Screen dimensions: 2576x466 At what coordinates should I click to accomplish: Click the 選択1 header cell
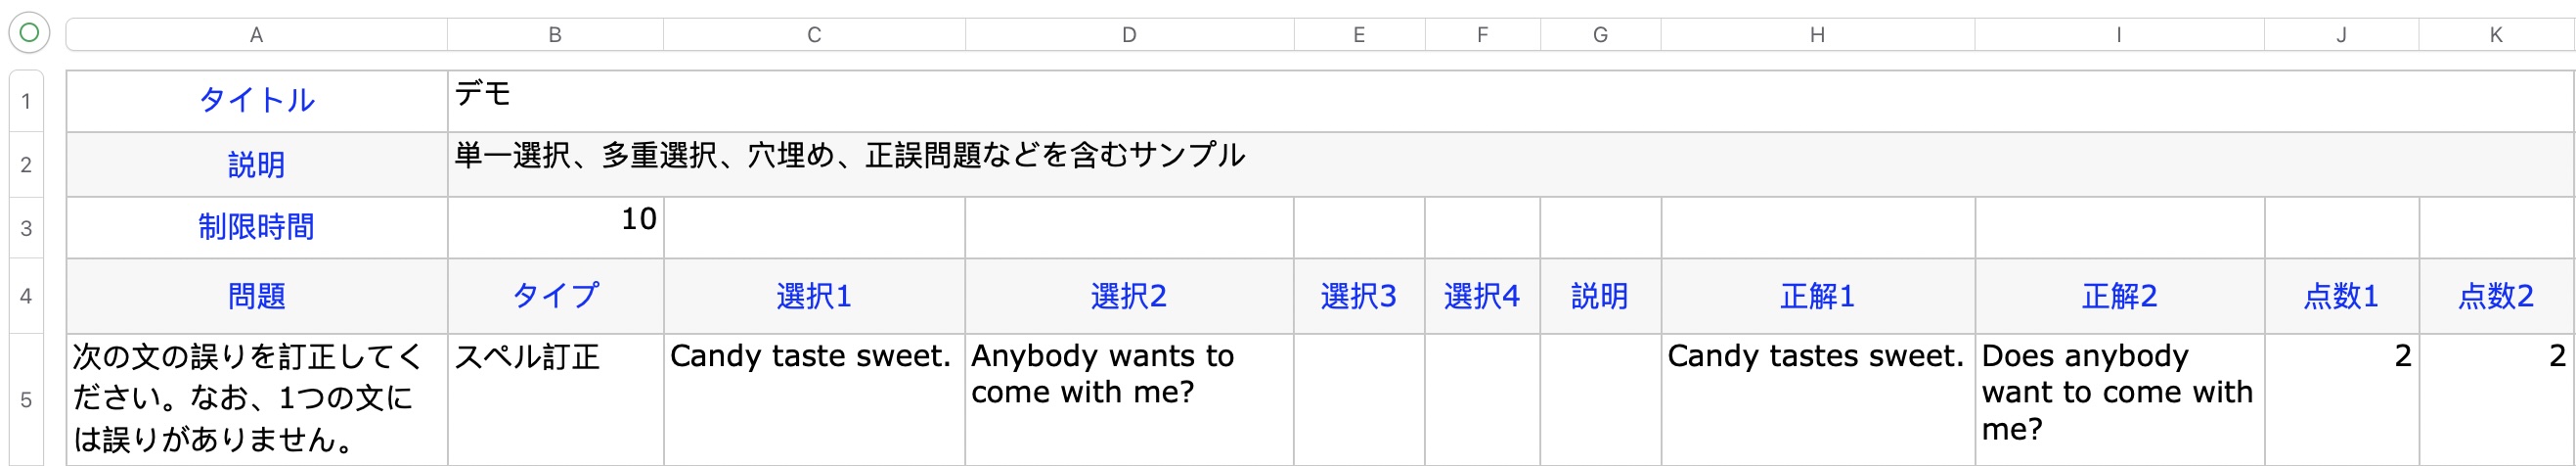(814, 296)
